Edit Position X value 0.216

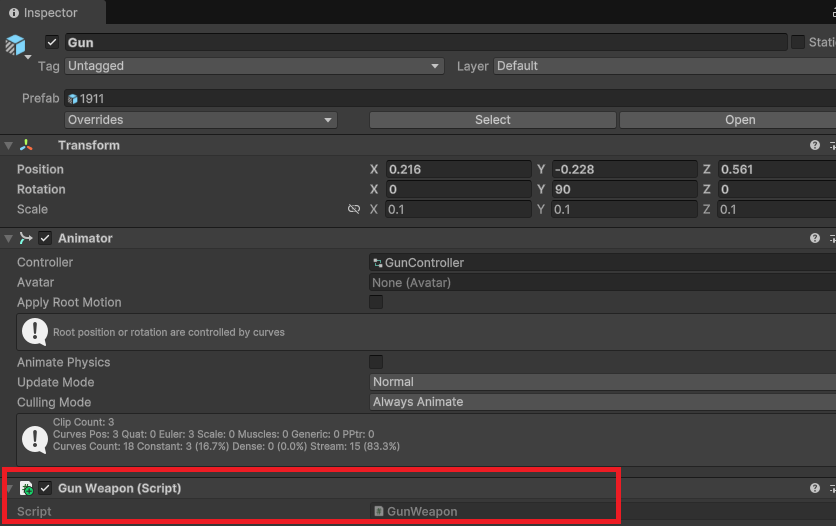tap(459, 169)
